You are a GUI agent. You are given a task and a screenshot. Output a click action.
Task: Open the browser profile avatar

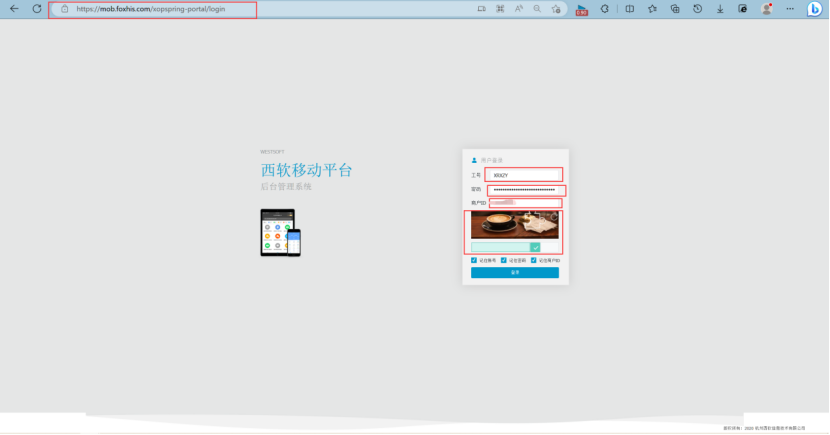766,9
